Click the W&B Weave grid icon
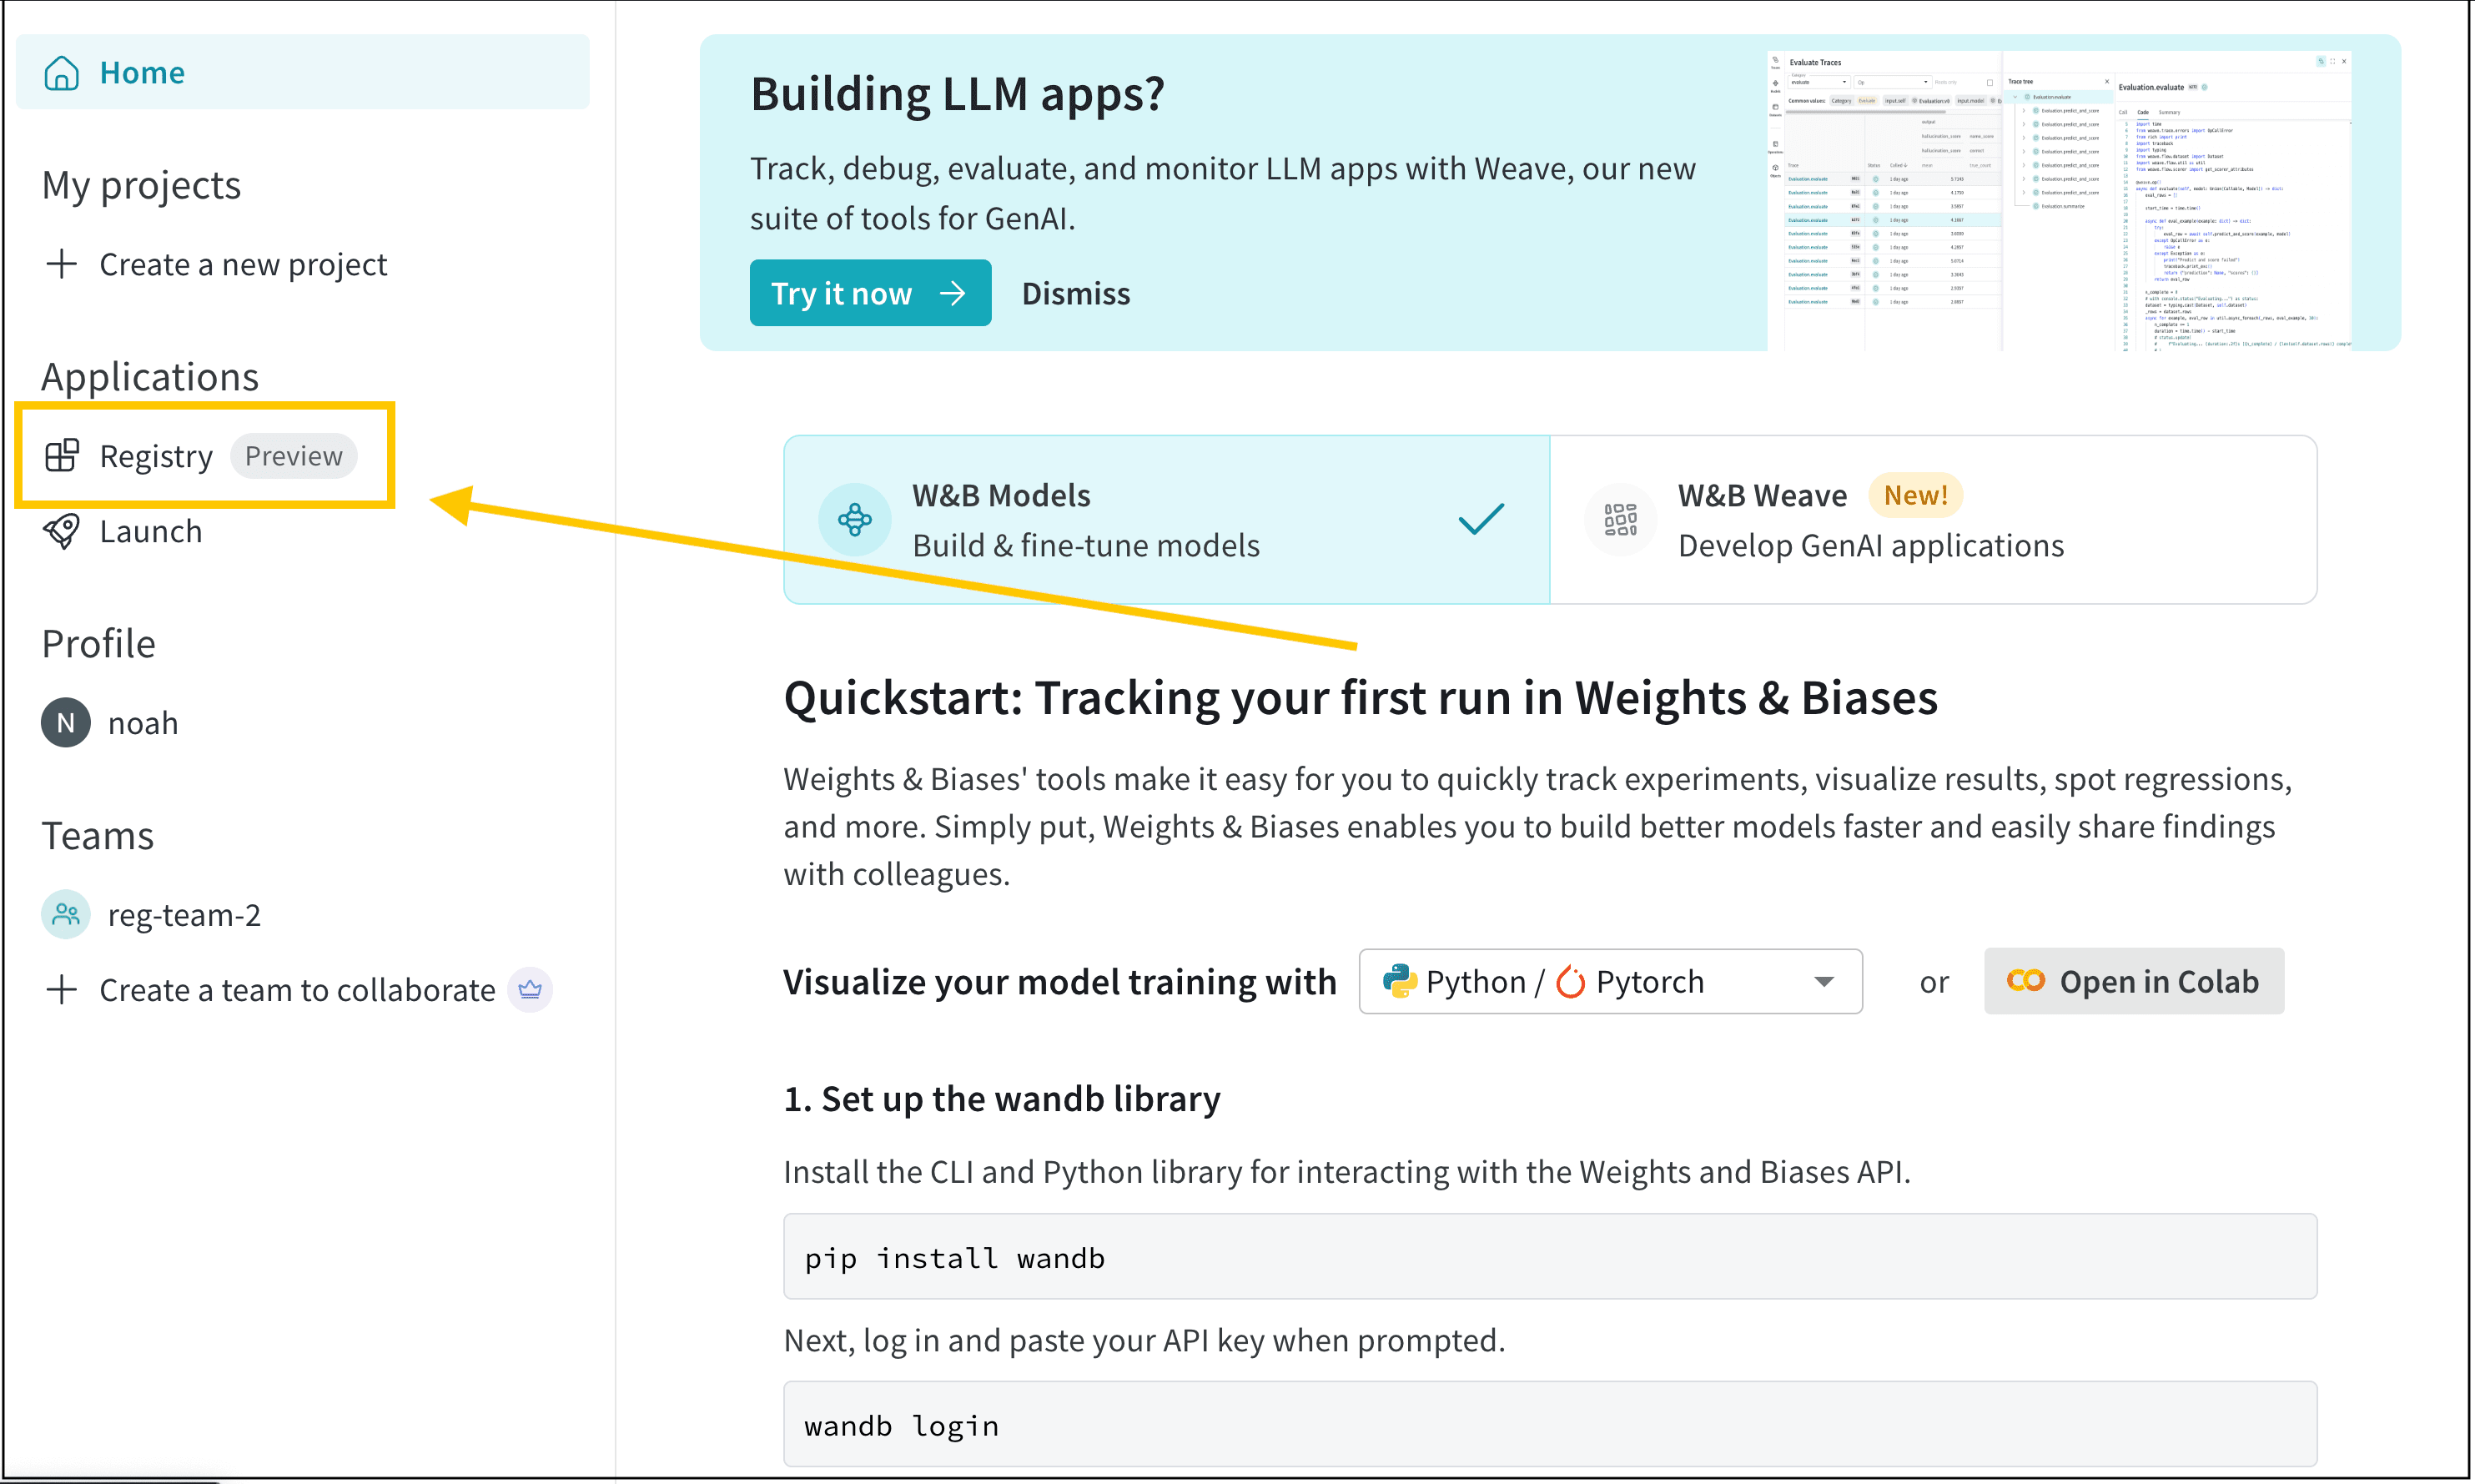Screen dimensions: 2475x1484 click(1620, 520)
